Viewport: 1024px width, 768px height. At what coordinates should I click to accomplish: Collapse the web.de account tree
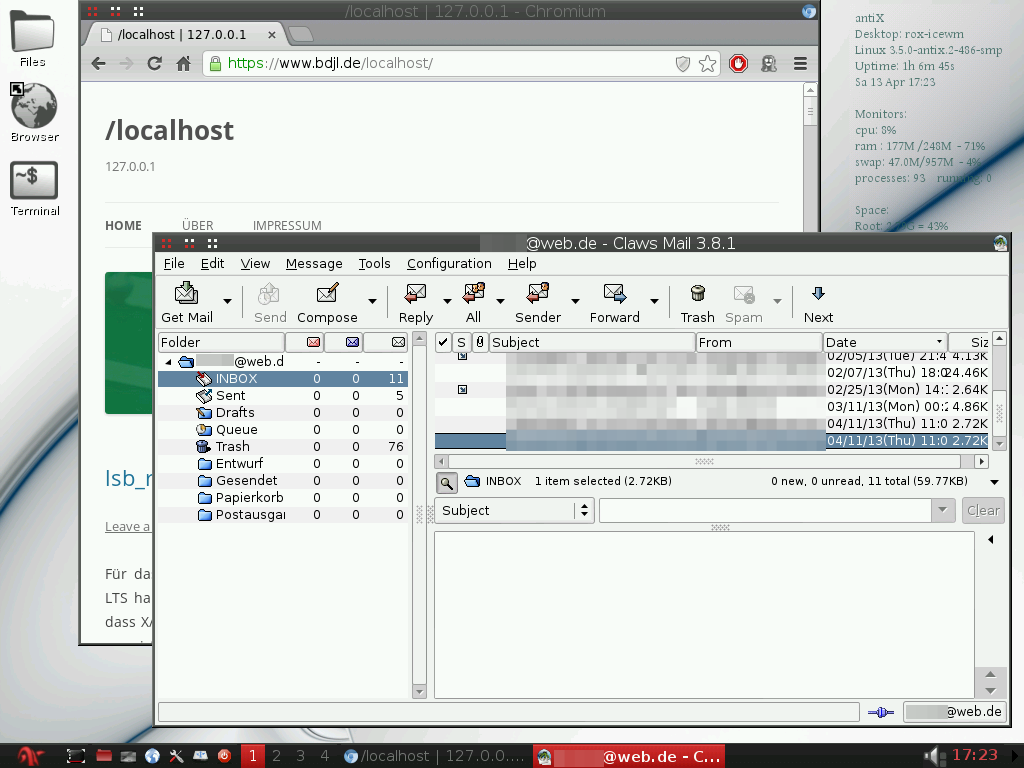[168, 362]
